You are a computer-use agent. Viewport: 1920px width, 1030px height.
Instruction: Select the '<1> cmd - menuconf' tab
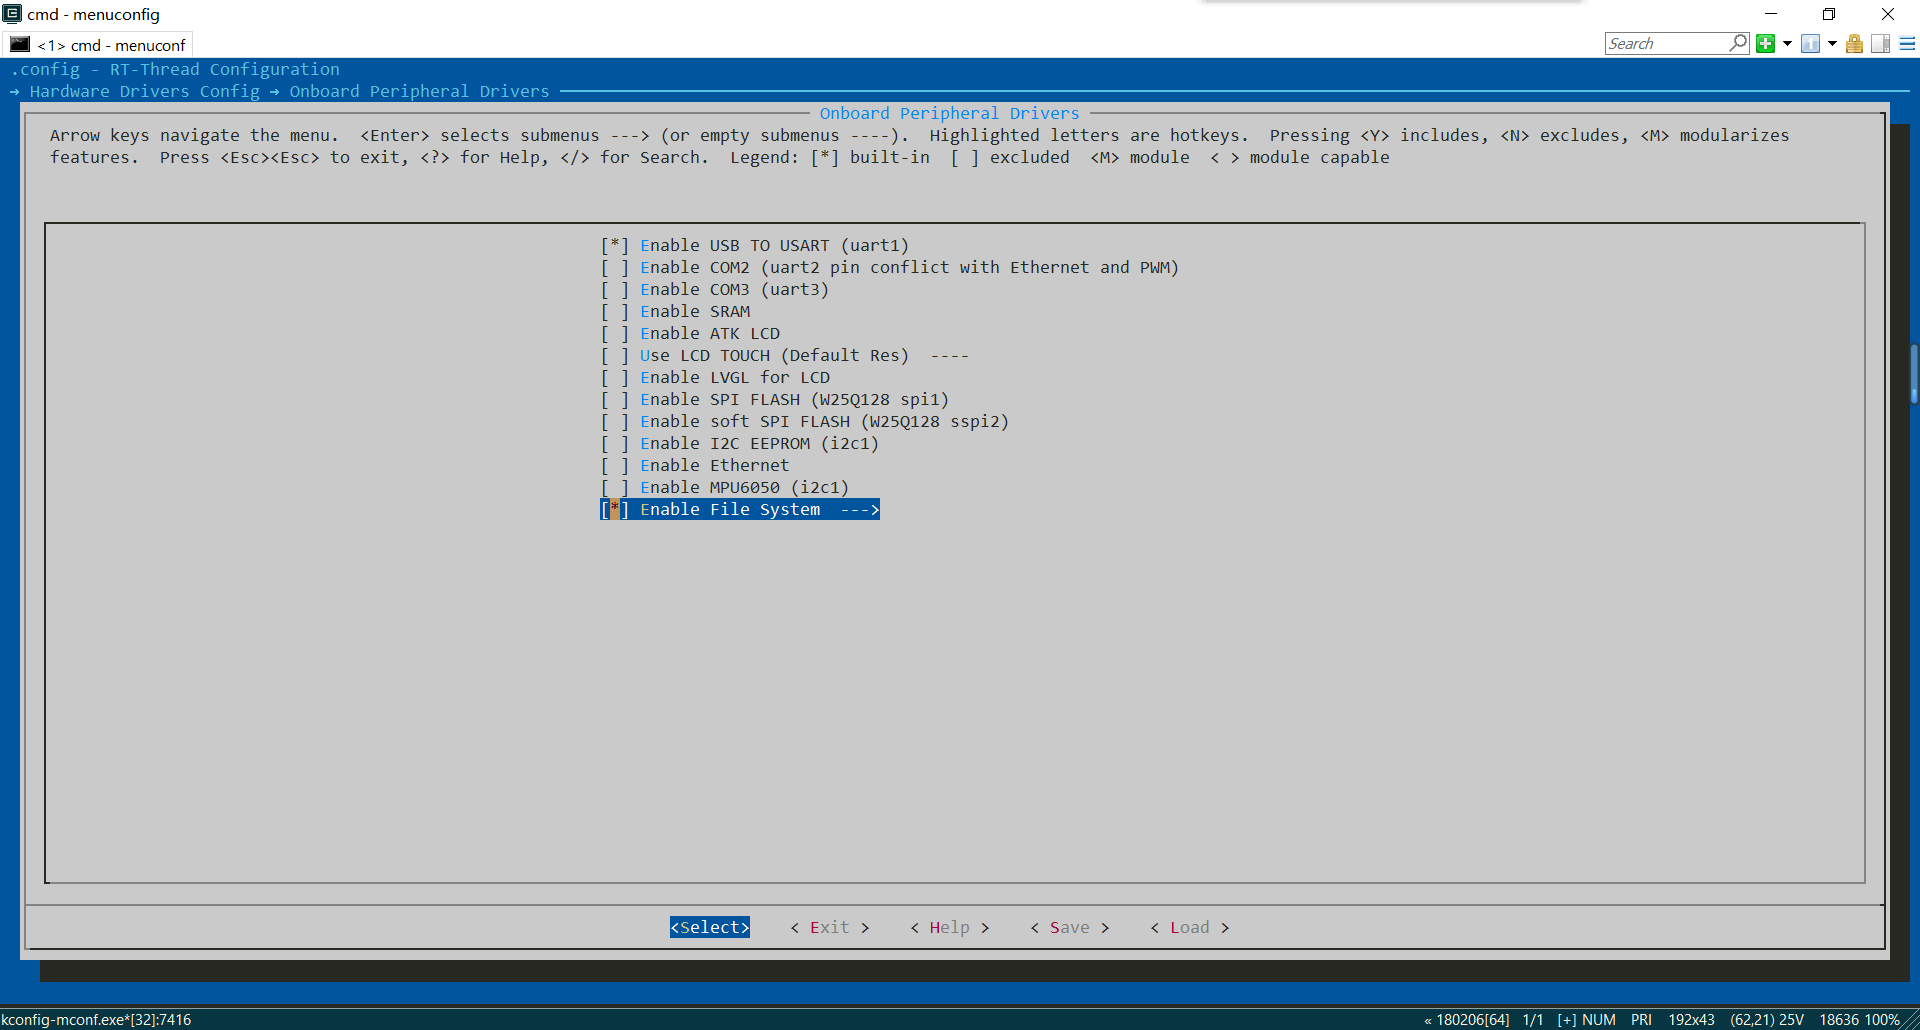99,45
